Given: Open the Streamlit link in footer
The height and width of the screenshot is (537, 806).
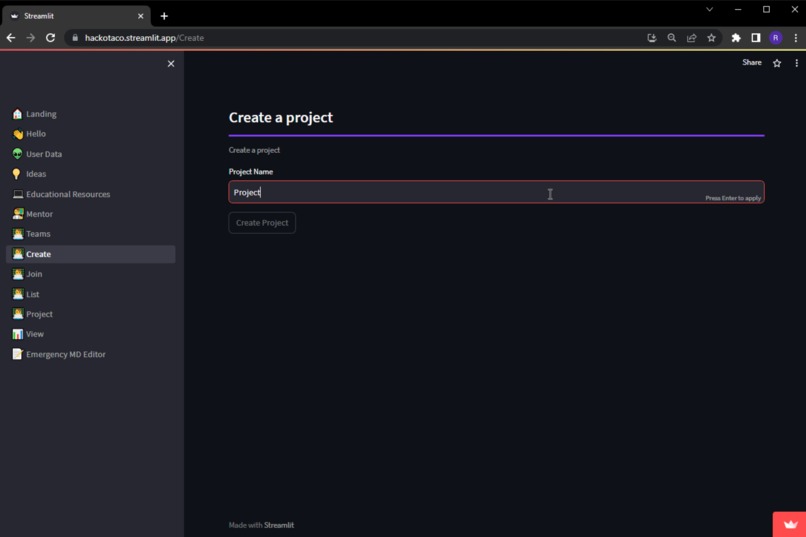Looking at the screenshot, I should coord(279,525).
